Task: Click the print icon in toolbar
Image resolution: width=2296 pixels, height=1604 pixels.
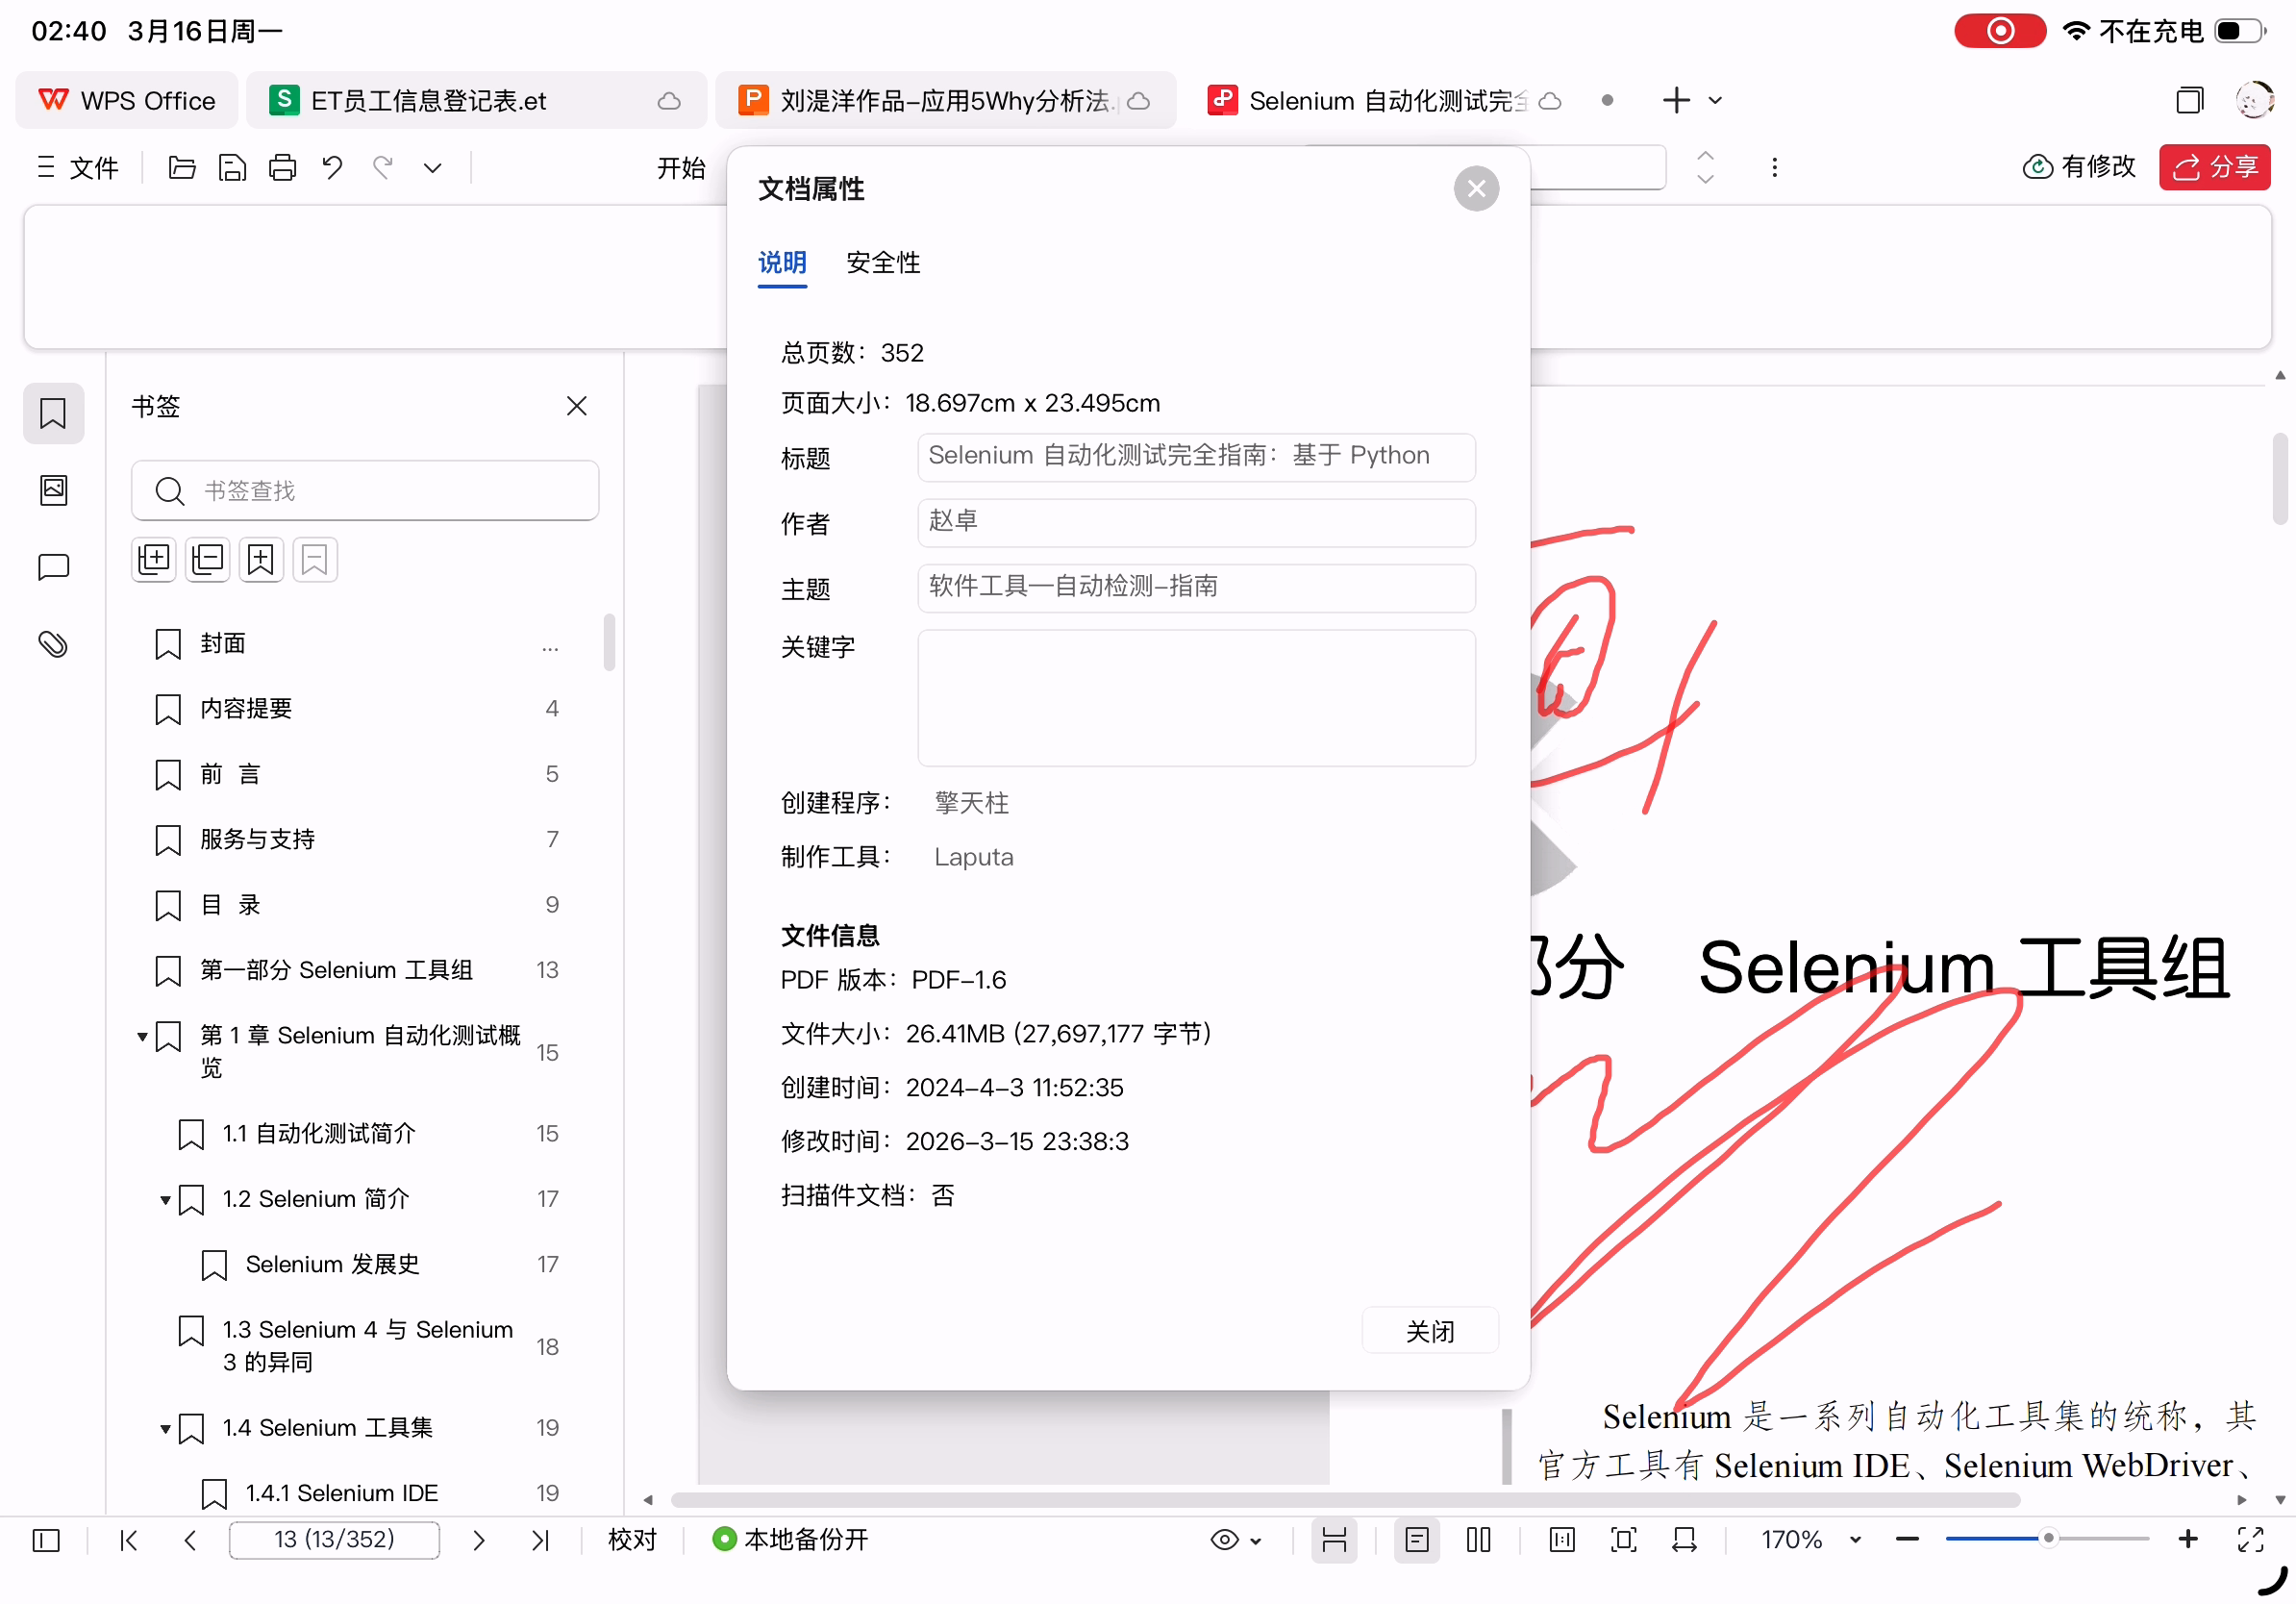Action: [283, 167]
